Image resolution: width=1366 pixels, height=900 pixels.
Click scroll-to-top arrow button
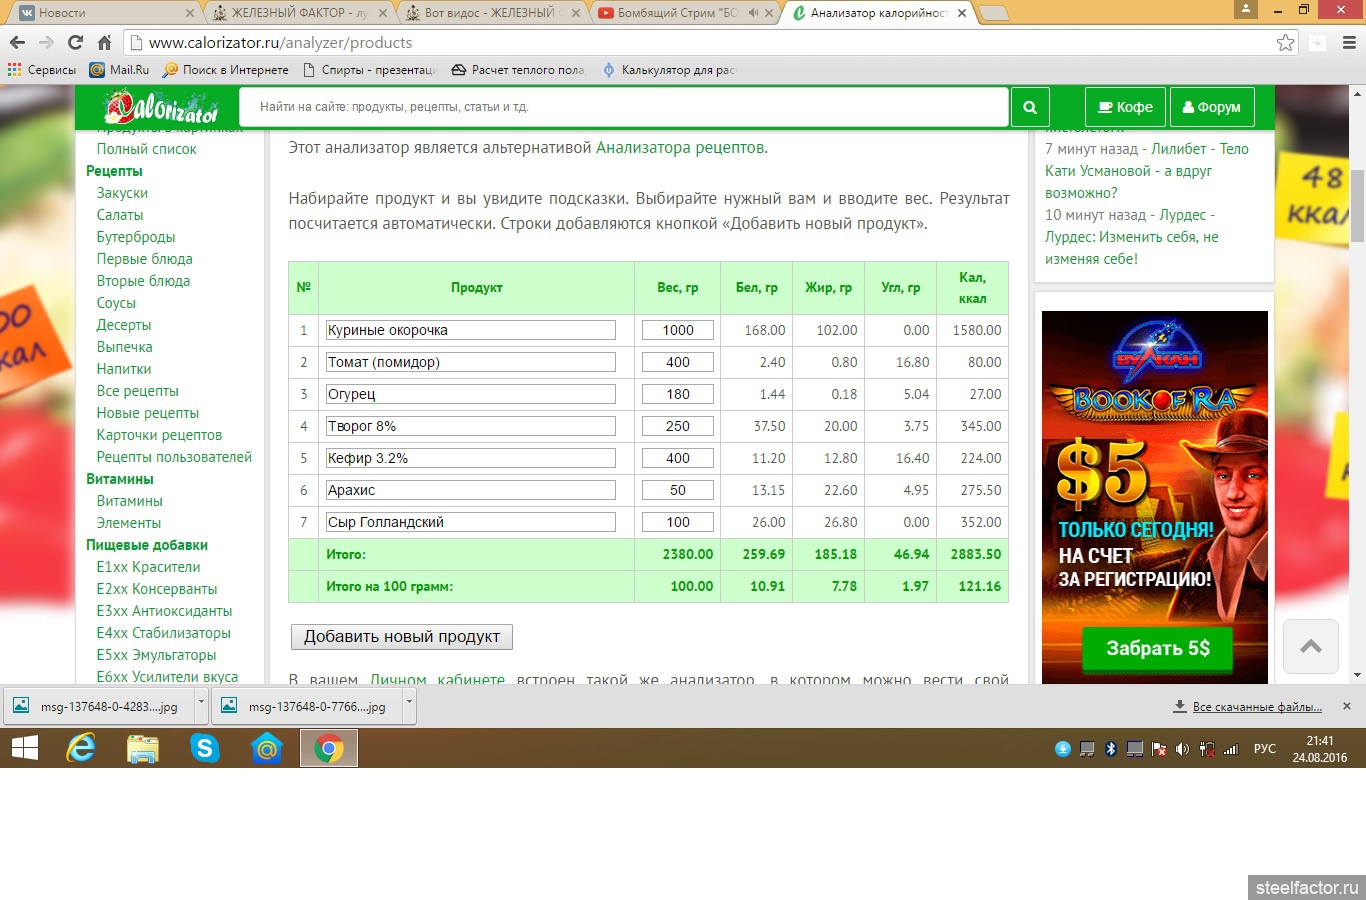(x=1311, y=646)
